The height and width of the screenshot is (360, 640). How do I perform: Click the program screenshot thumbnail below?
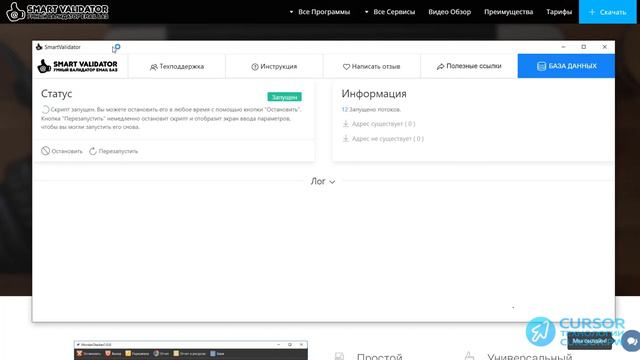[191, 350]
